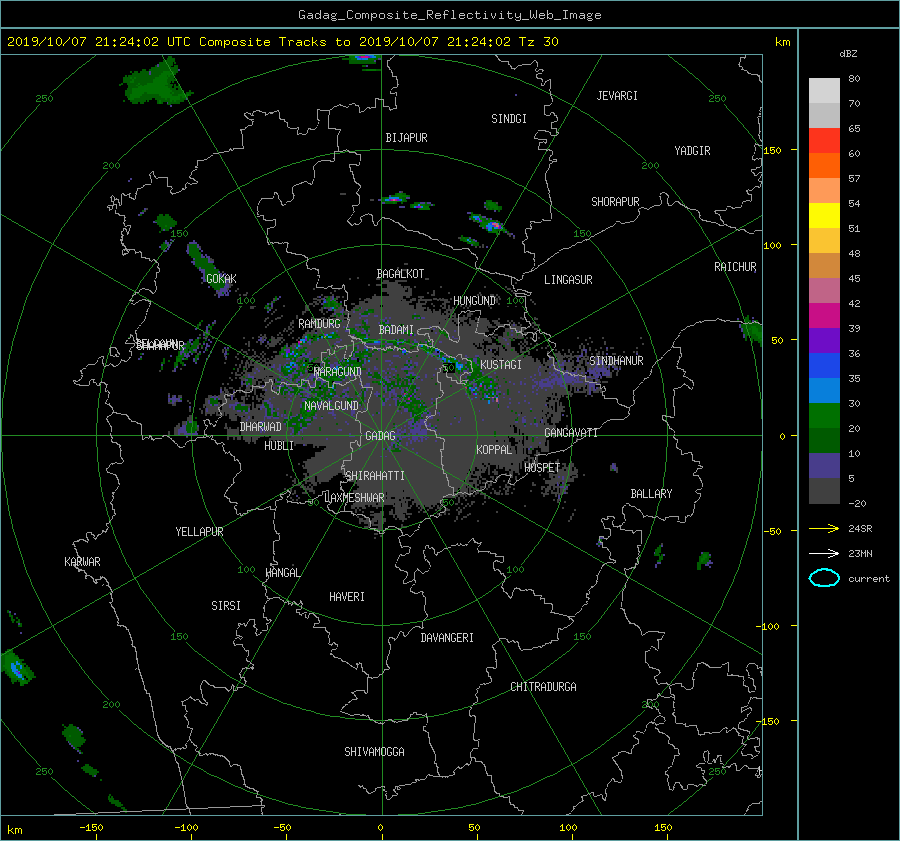Screen dimensions: 900x841
Task: Click the GANGAVATI label
Action: (571, 433)
